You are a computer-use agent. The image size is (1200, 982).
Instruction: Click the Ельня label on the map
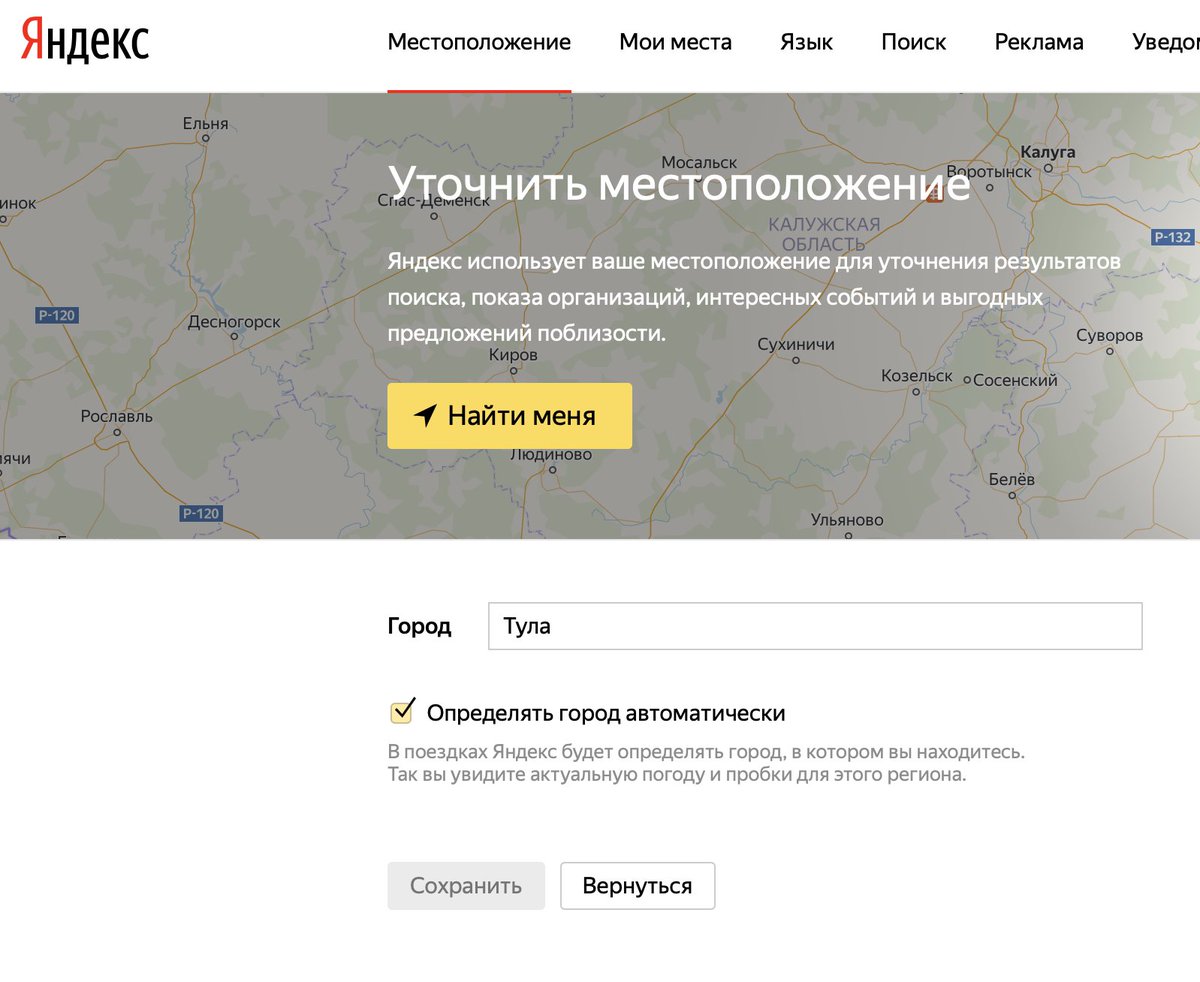(x=205, y=124)
